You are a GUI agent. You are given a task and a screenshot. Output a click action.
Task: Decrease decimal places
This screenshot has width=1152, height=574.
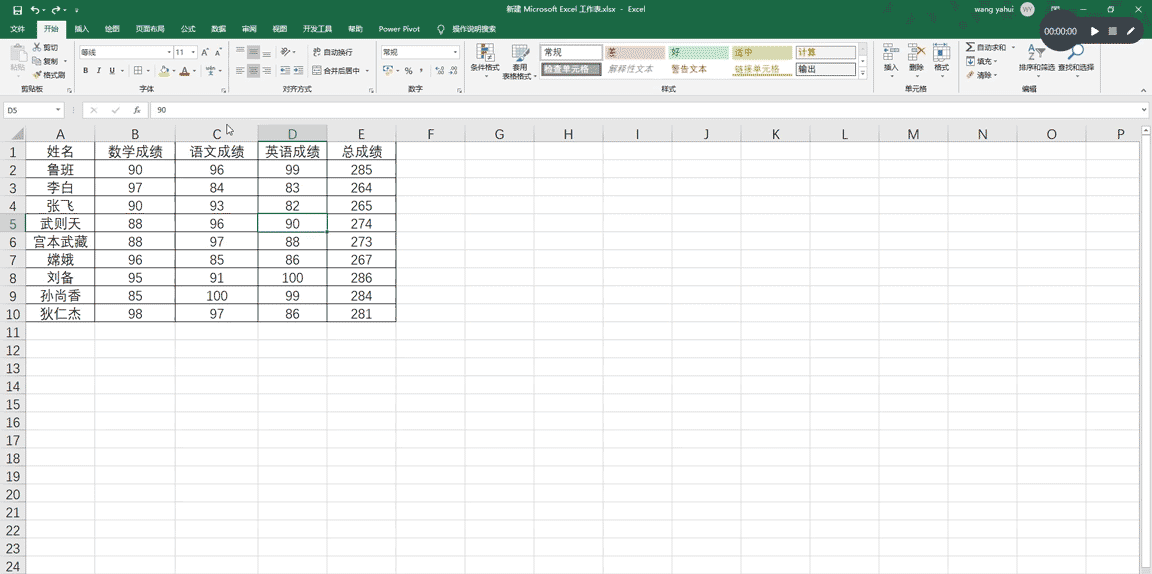453,71
